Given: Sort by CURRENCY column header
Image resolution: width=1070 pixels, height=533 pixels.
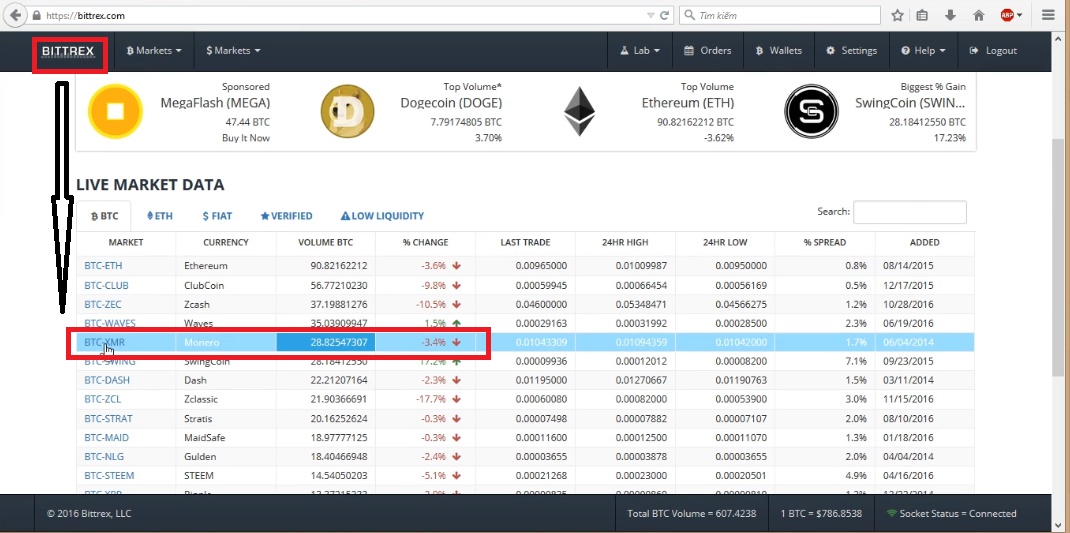Looking at the screenshot, I should pos(226,242).
